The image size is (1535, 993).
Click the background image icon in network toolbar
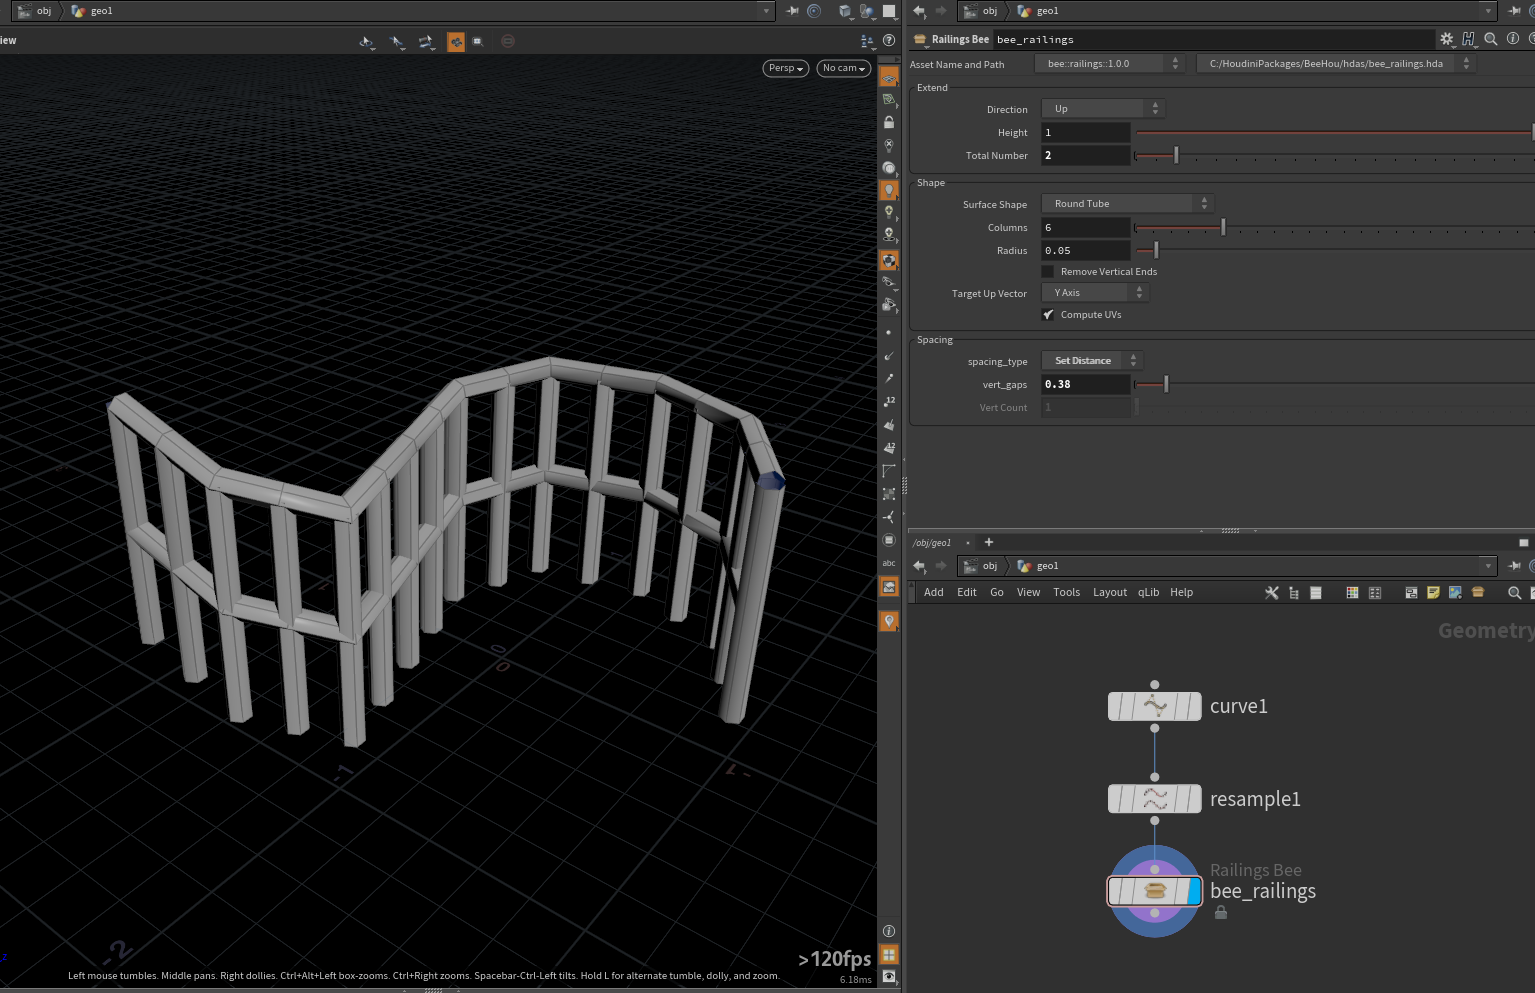[1455, 593]
